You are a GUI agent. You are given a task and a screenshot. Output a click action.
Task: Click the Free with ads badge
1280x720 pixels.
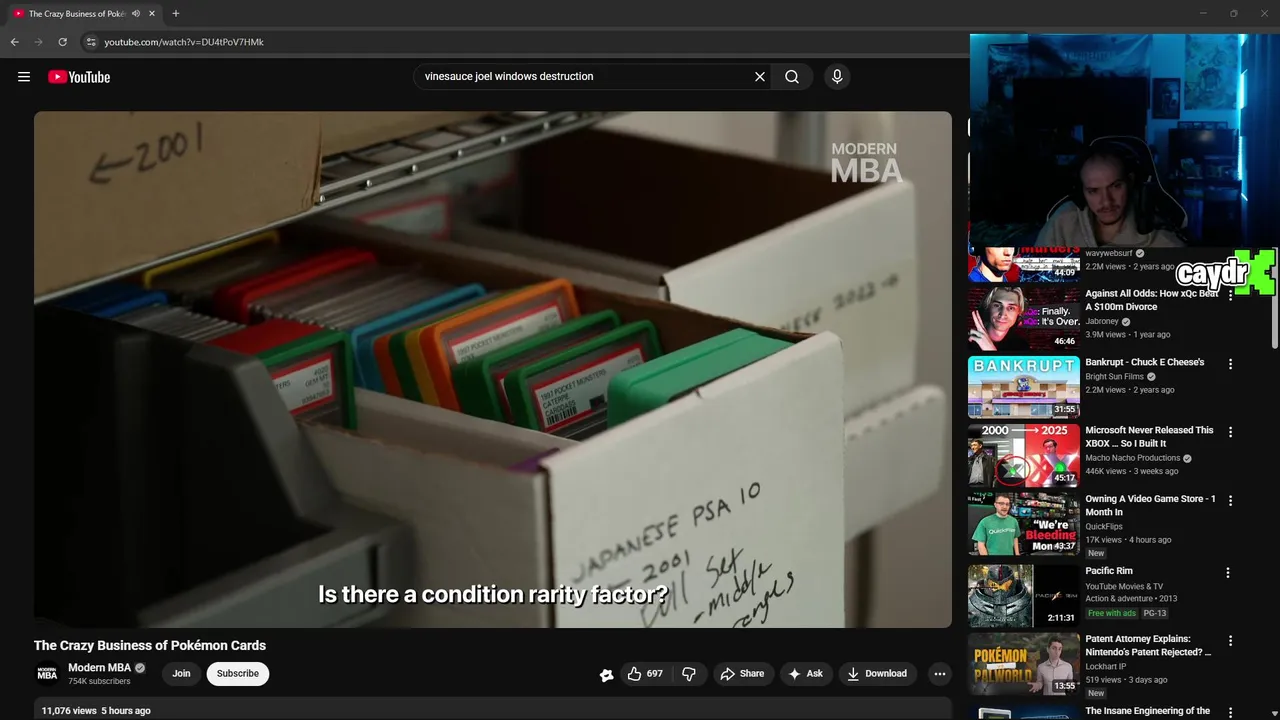point(1112,613)
